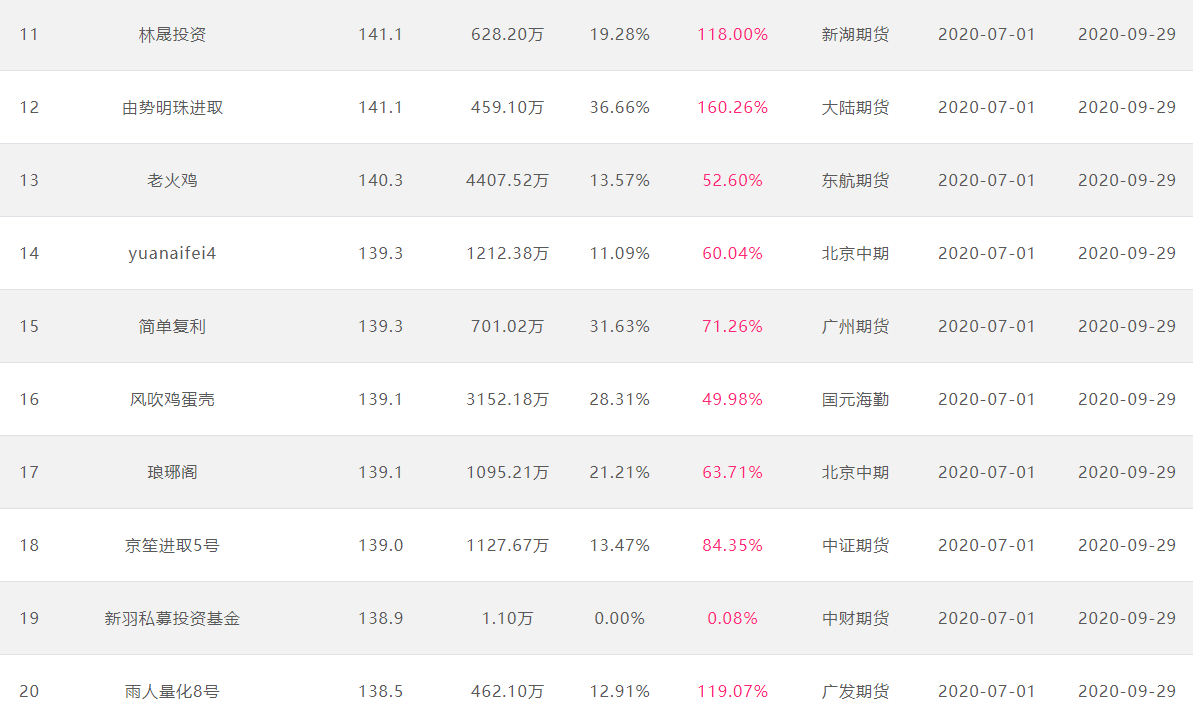Select rank number 16 row
The height and width of the screenshot is (722, 1193).
point(596,399)
